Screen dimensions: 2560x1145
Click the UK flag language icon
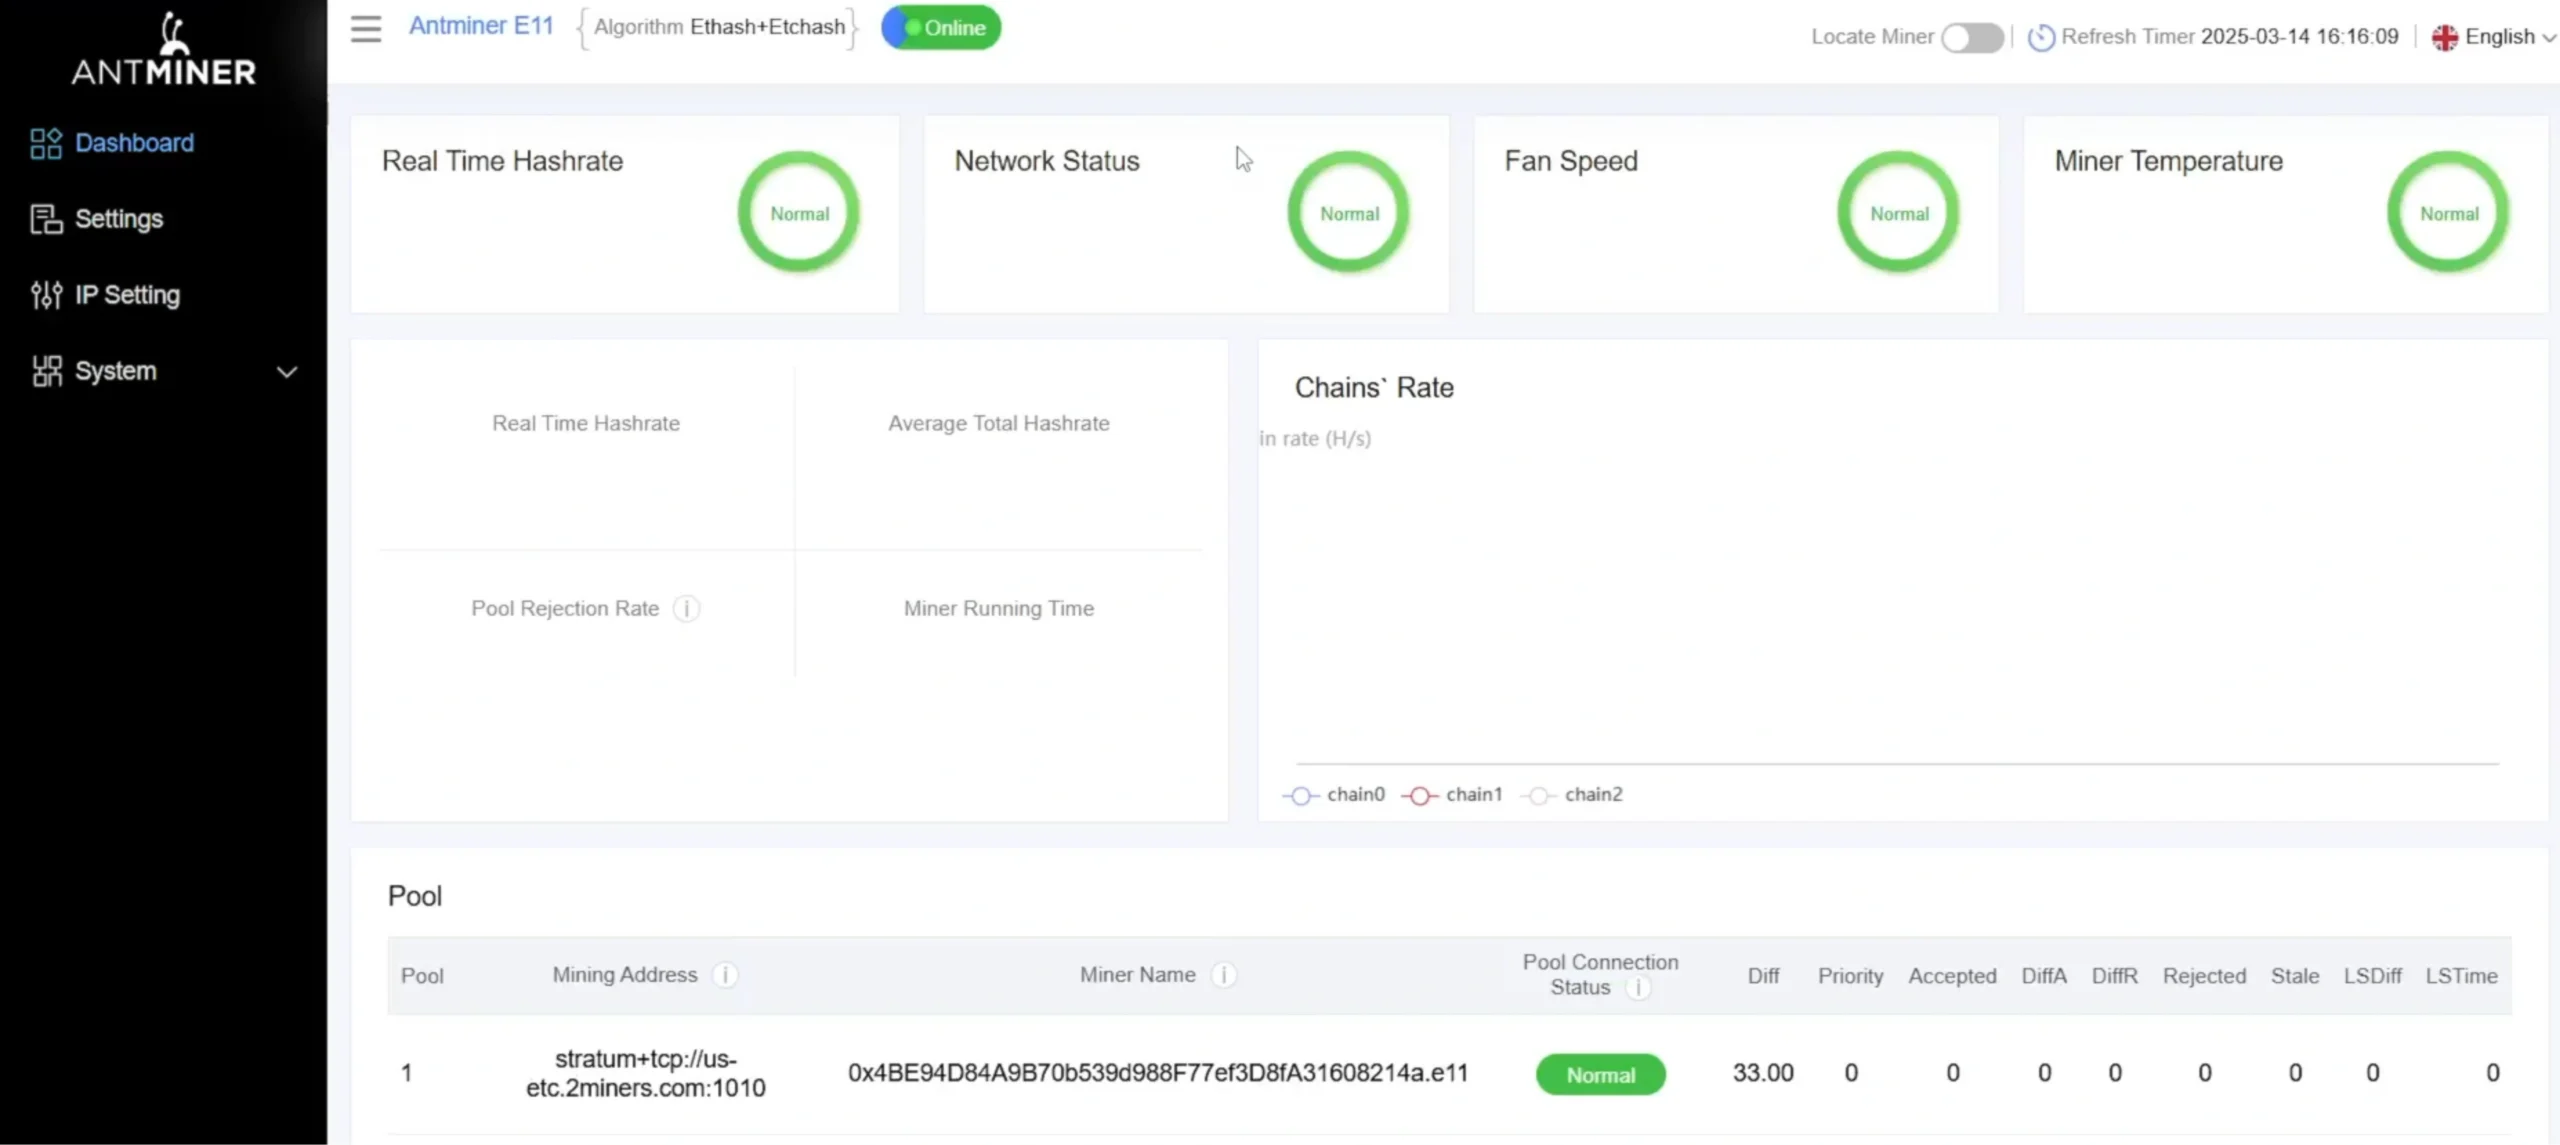point(2445,38)
